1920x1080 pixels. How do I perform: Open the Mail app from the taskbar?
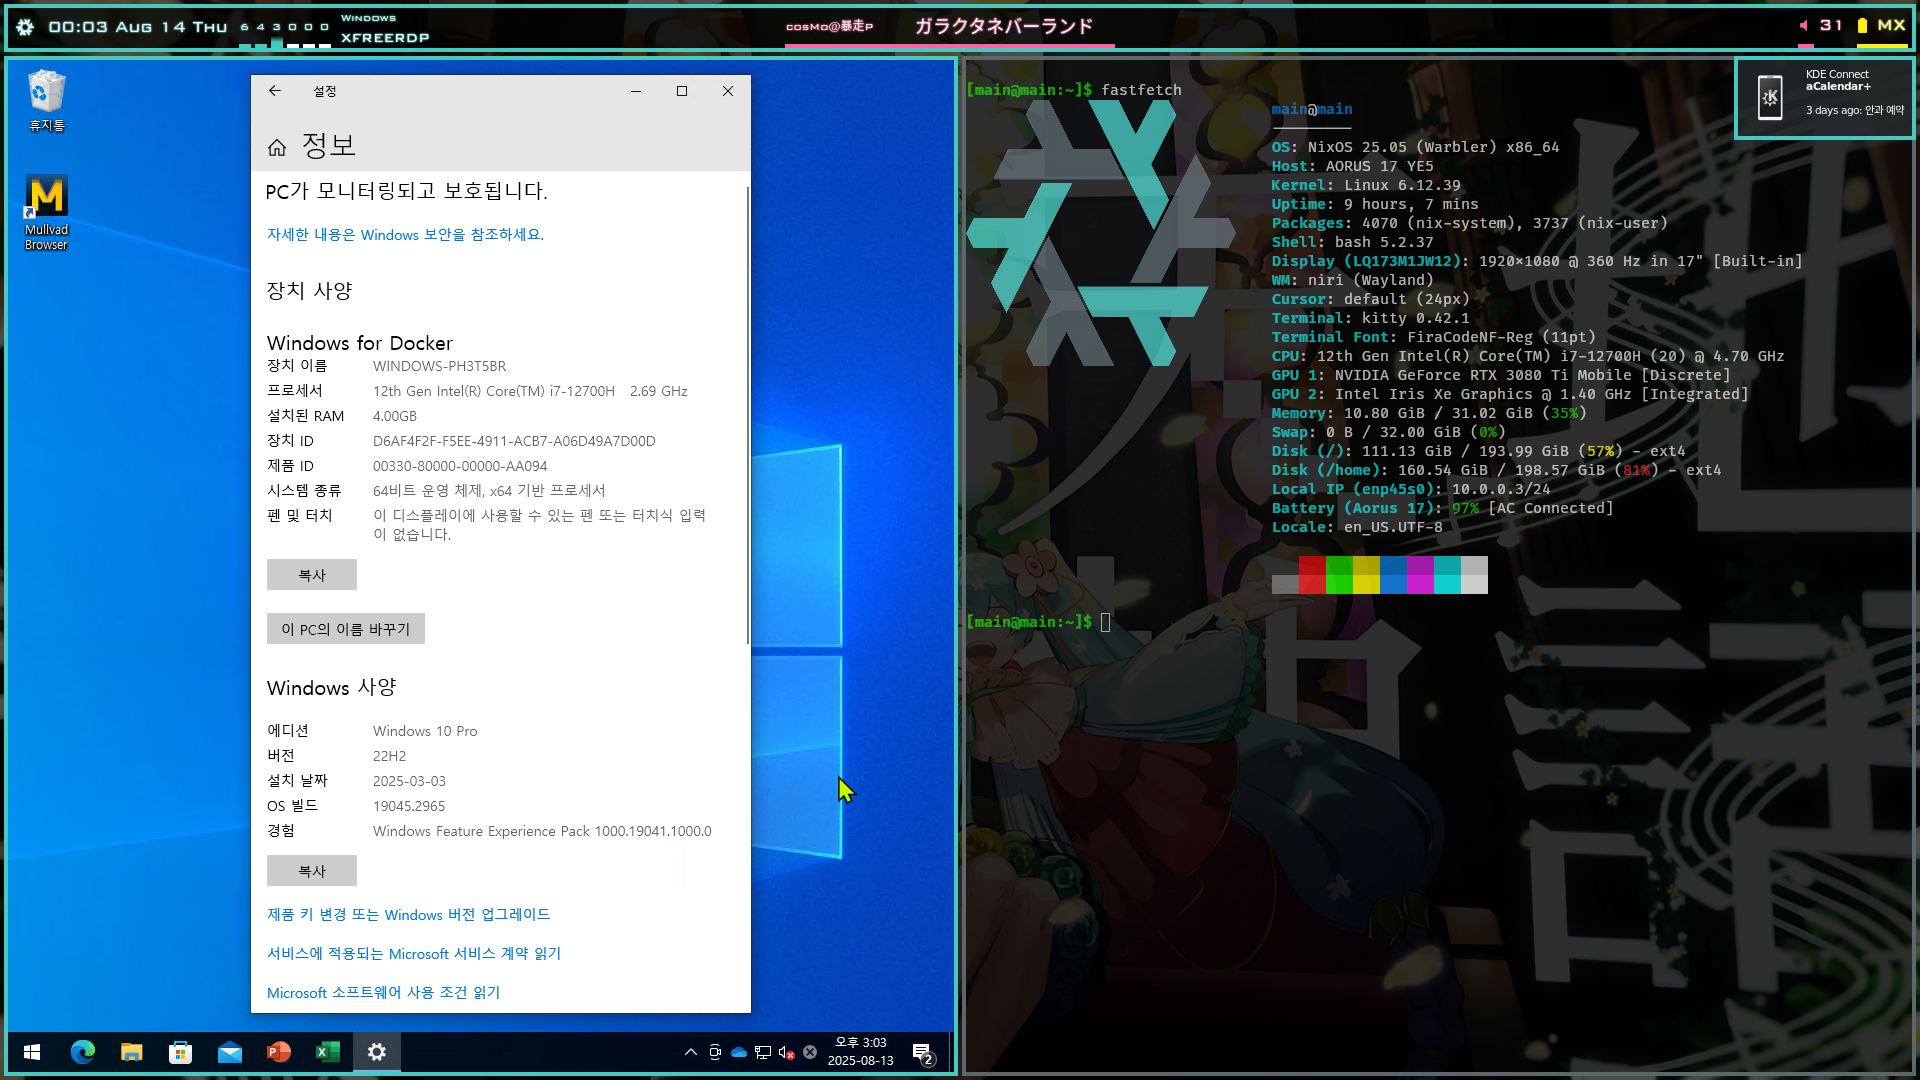click(x=230, y=1052)
